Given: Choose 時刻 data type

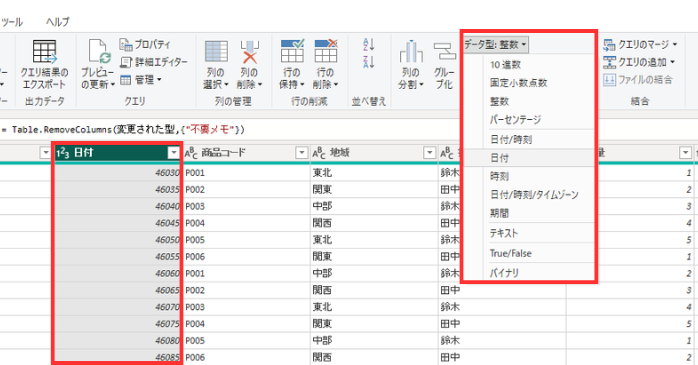Looking at the screenshot, I should click(x=499, y=176).
